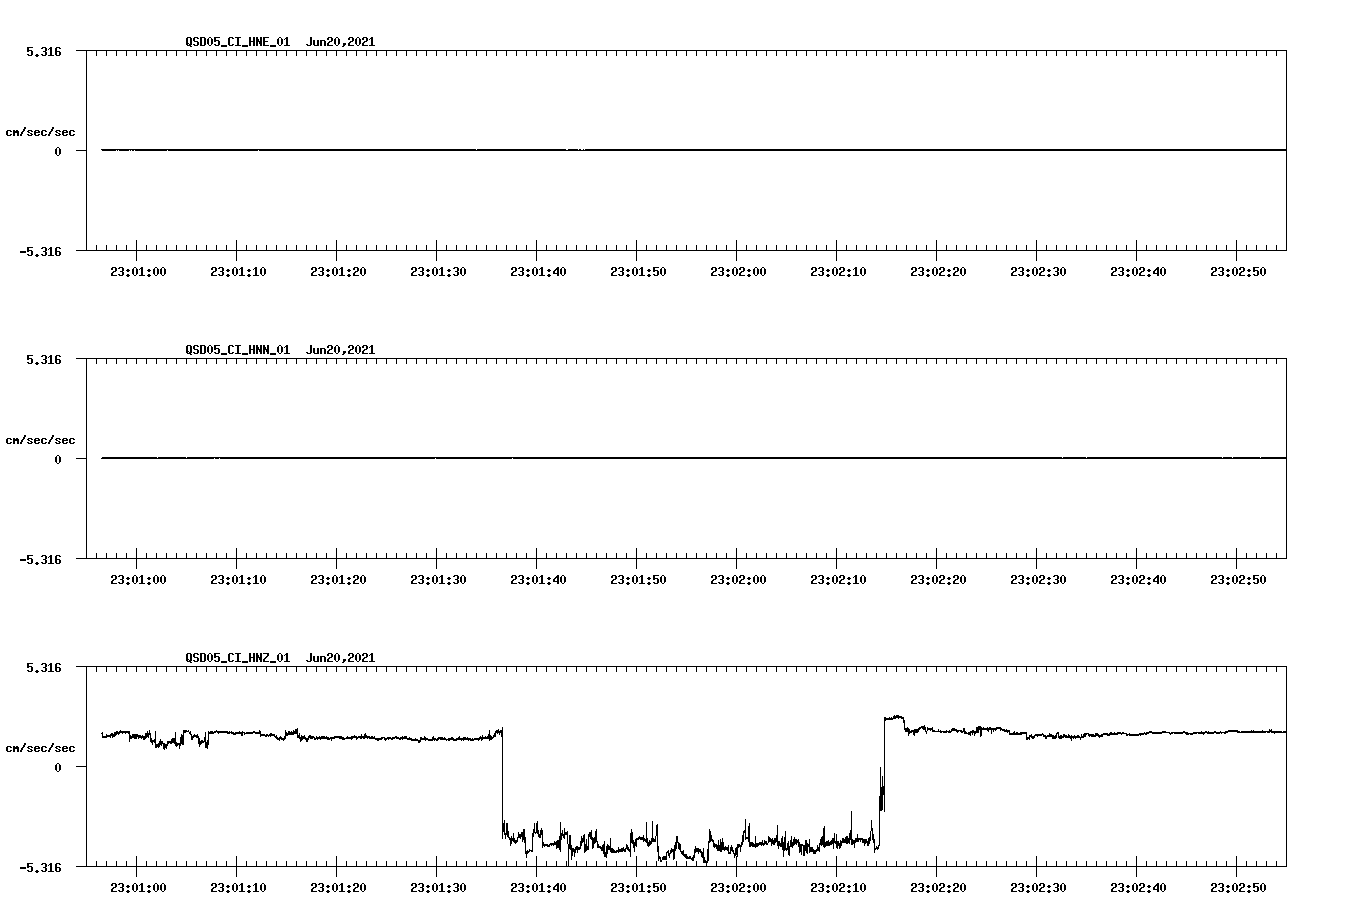Click the 23:02:40 time label under the HNN plot
Image resolution: width=1358 pixels, height=924 pixels.
tap(1138, 580)
